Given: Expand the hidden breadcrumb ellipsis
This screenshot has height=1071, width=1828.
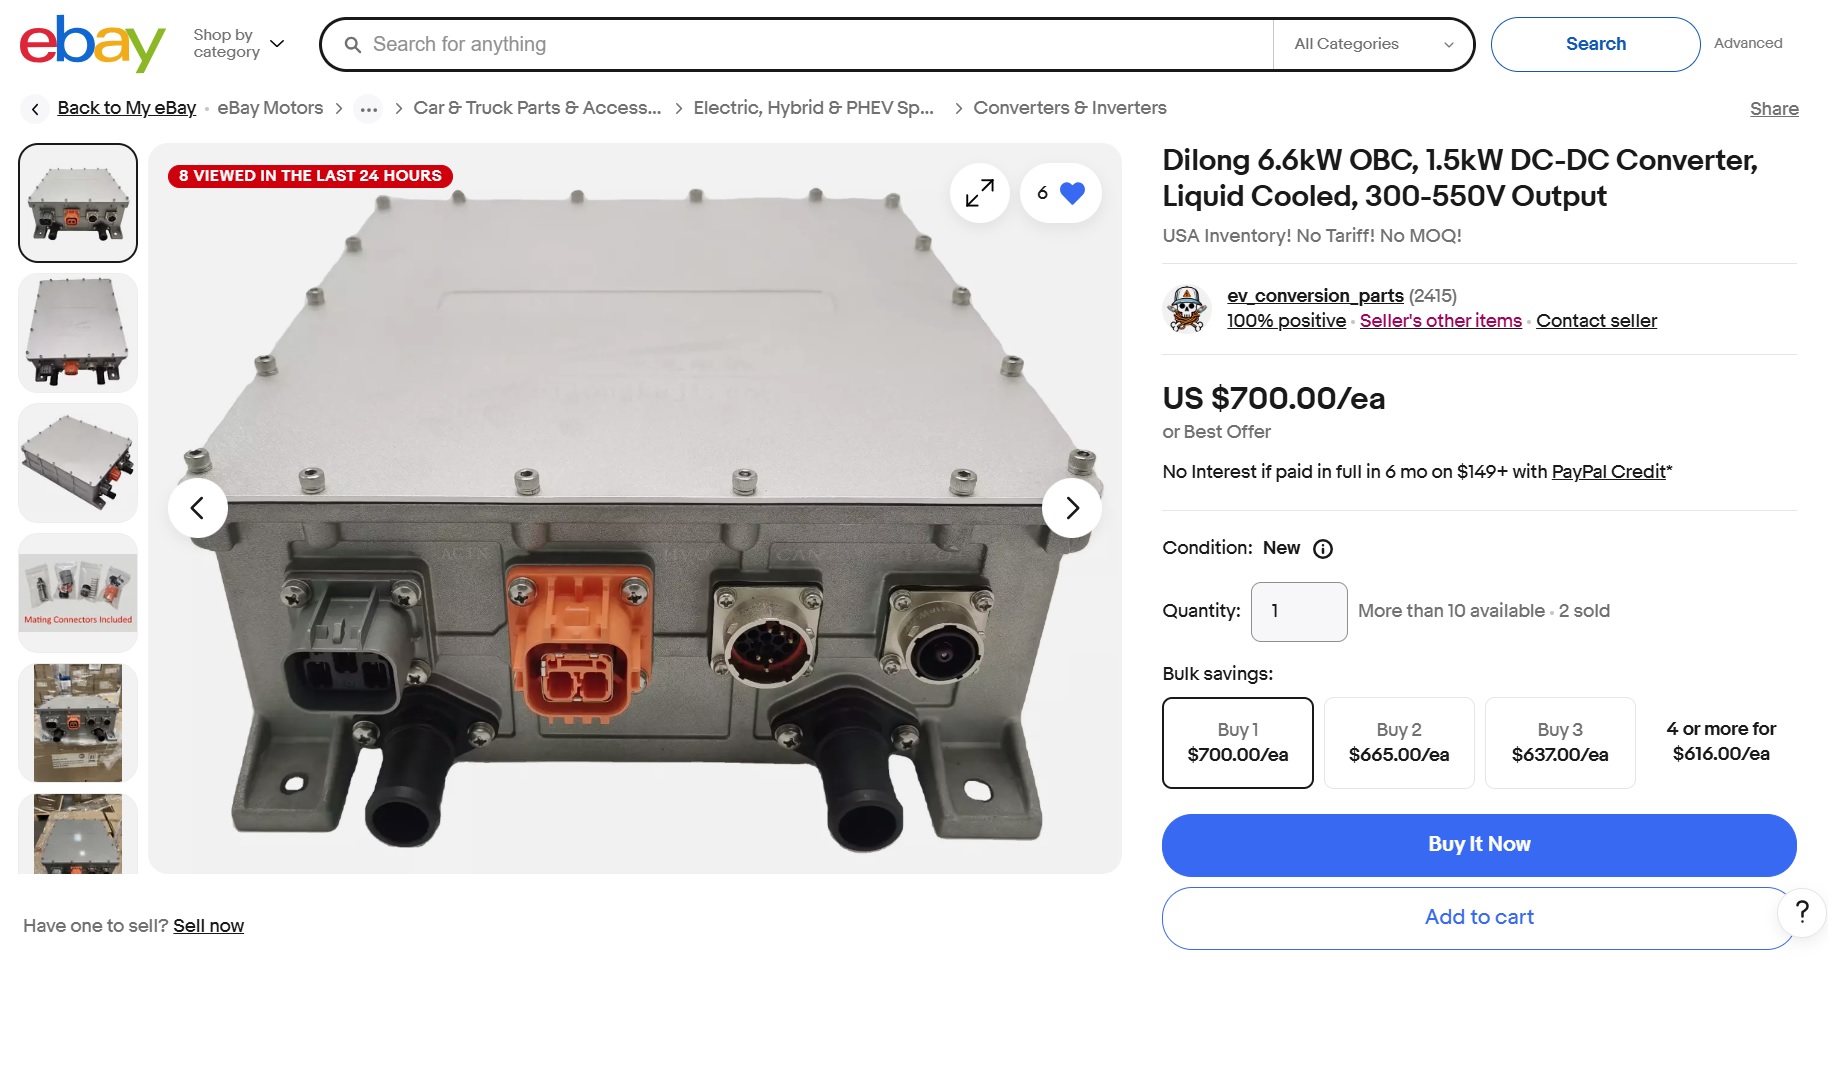Looking at the screenshot, I should pyautogui.click(x=368, y=109).
